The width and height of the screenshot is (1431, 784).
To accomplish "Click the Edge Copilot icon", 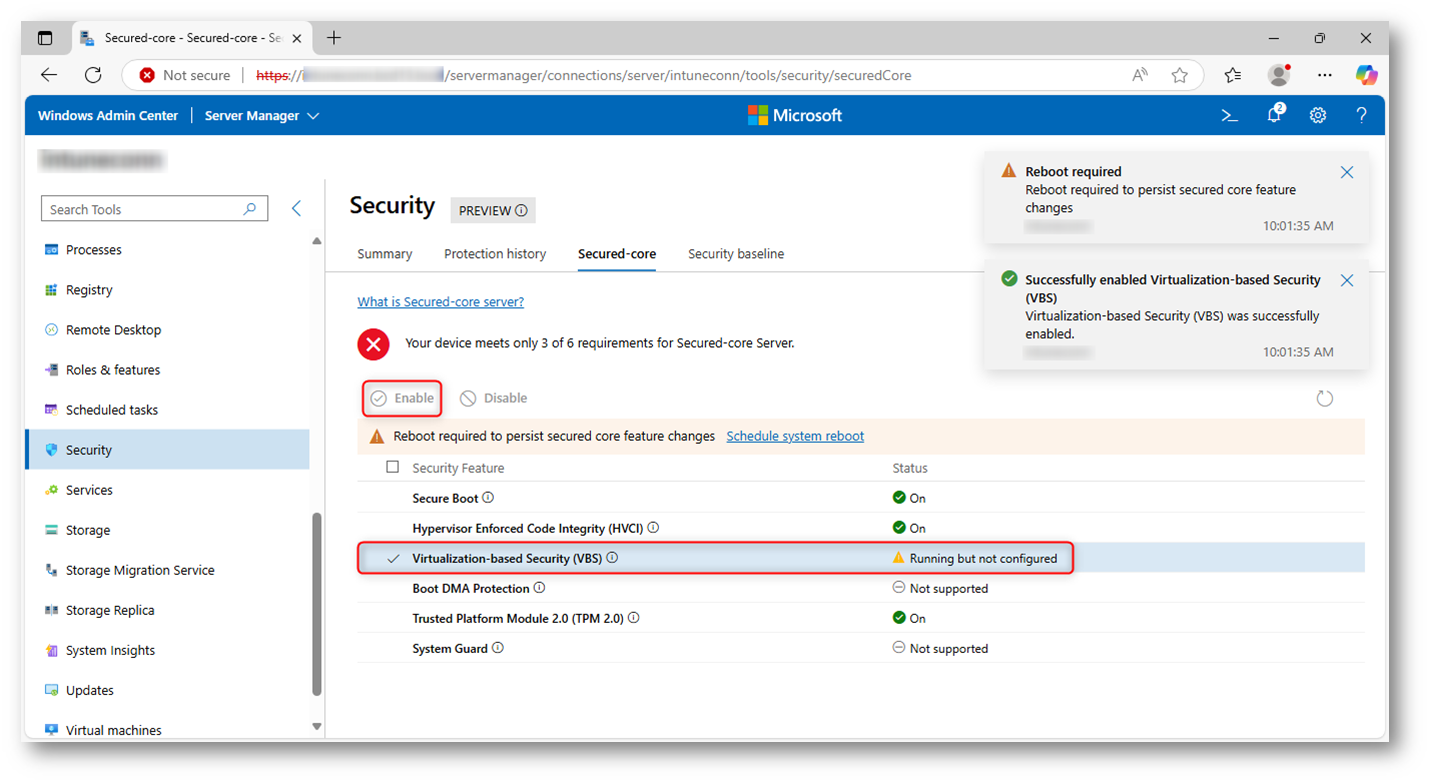I will 1366,75.
